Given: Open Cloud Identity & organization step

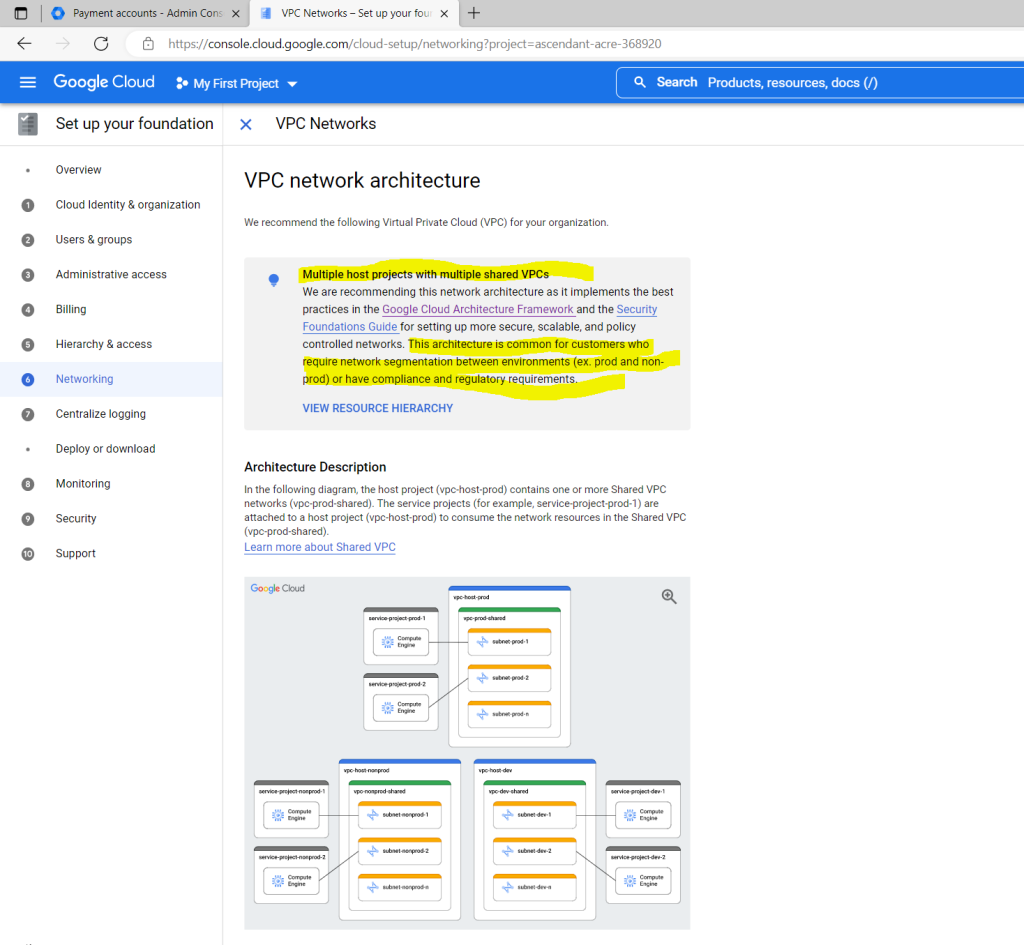Looking at the screenshot, I should (128, 204).
